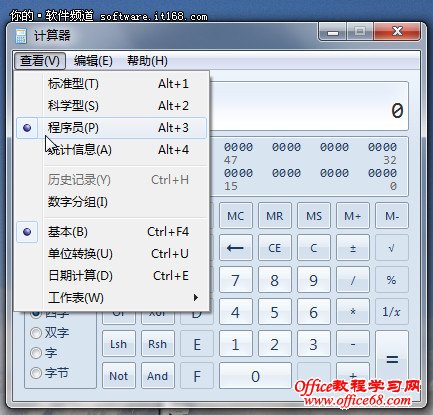Click the minus (-) button
This screenshot has height=415, width=433.
point(353,344)
